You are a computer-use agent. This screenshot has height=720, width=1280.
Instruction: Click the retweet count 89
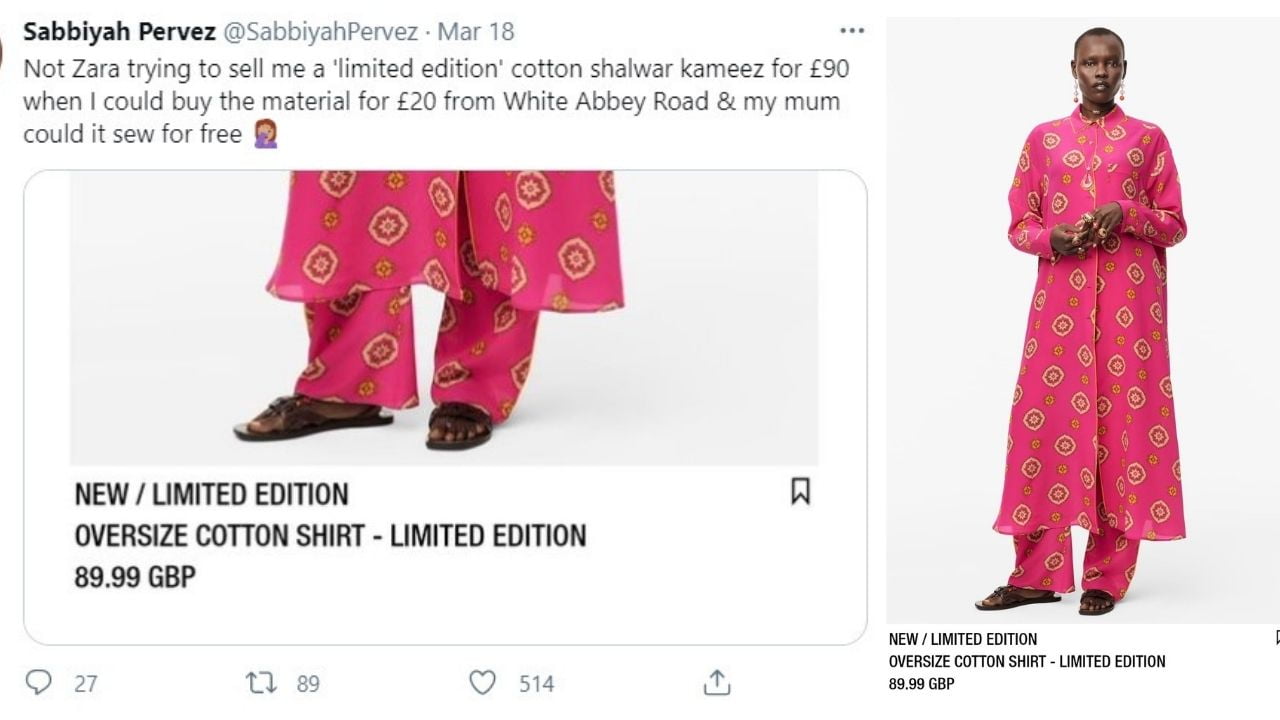coord(307,684)
